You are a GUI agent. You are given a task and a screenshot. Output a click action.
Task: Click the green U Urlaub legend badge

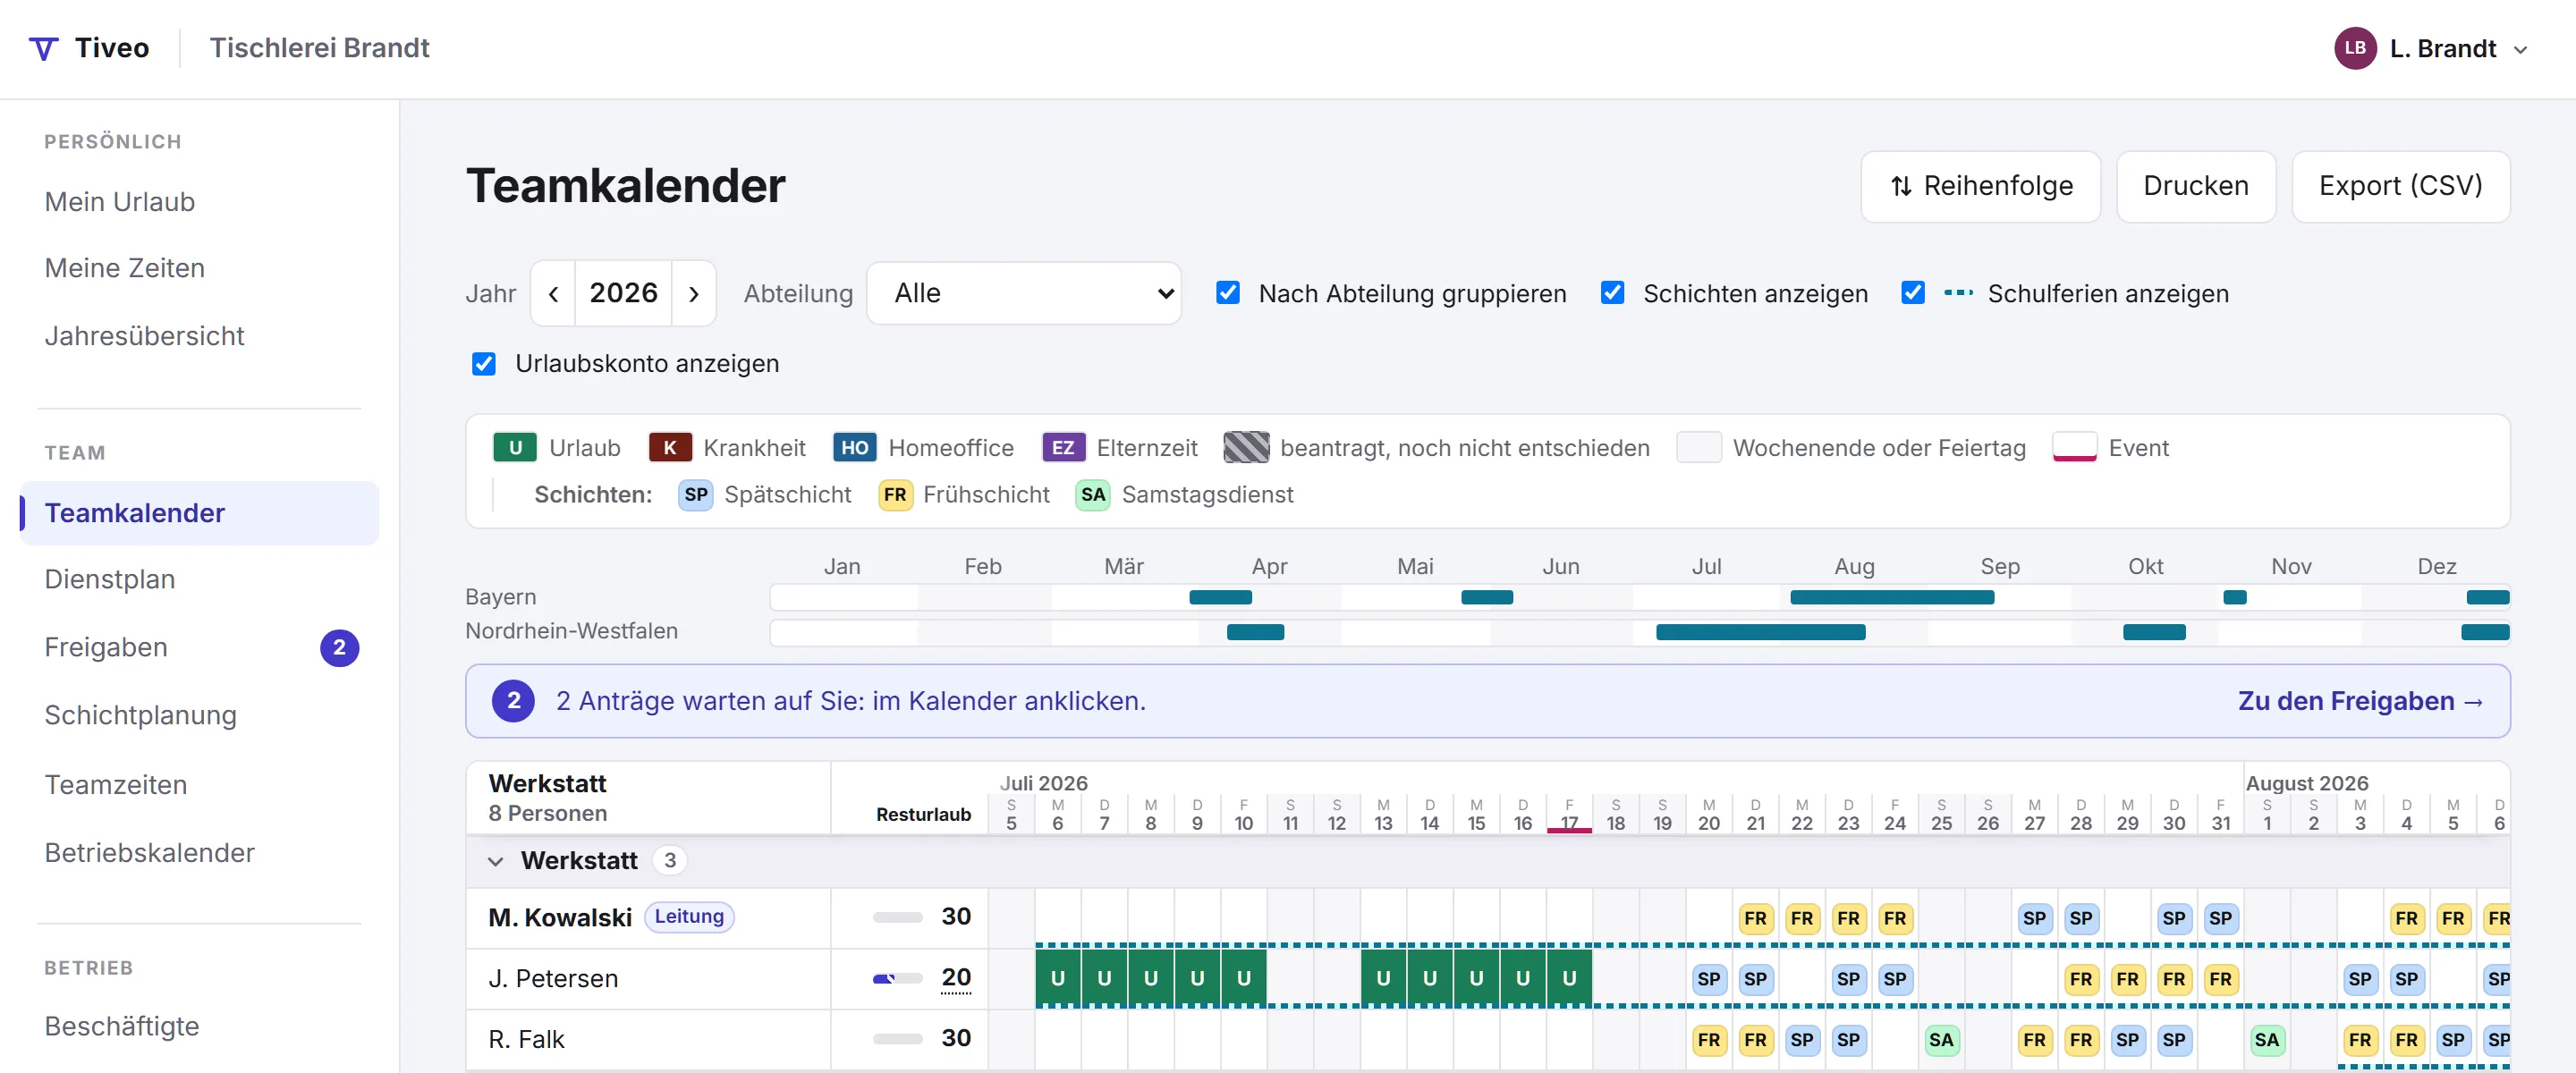coord(515,447)
